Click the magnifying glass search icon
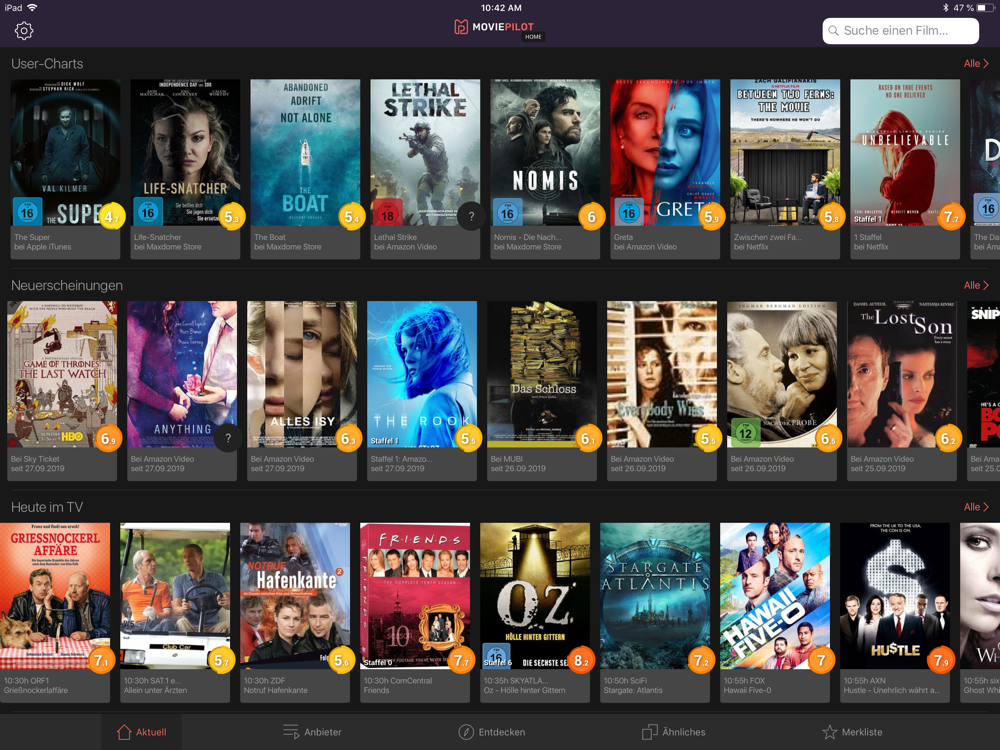The image size is (1000, 750). (834, 31)
